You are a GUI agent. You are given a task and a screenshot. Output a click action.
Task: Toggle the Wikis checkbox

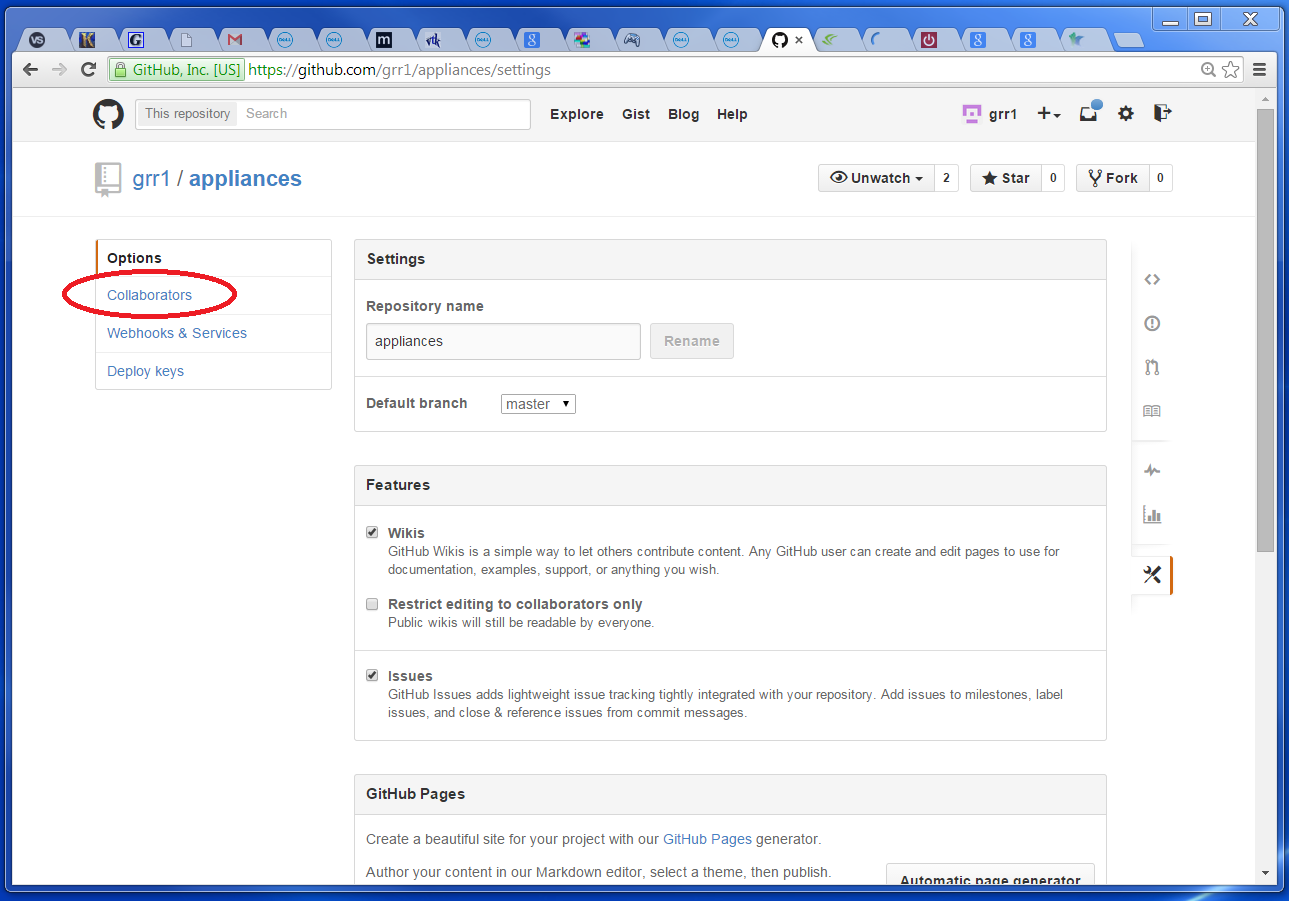tap(372, 533)
